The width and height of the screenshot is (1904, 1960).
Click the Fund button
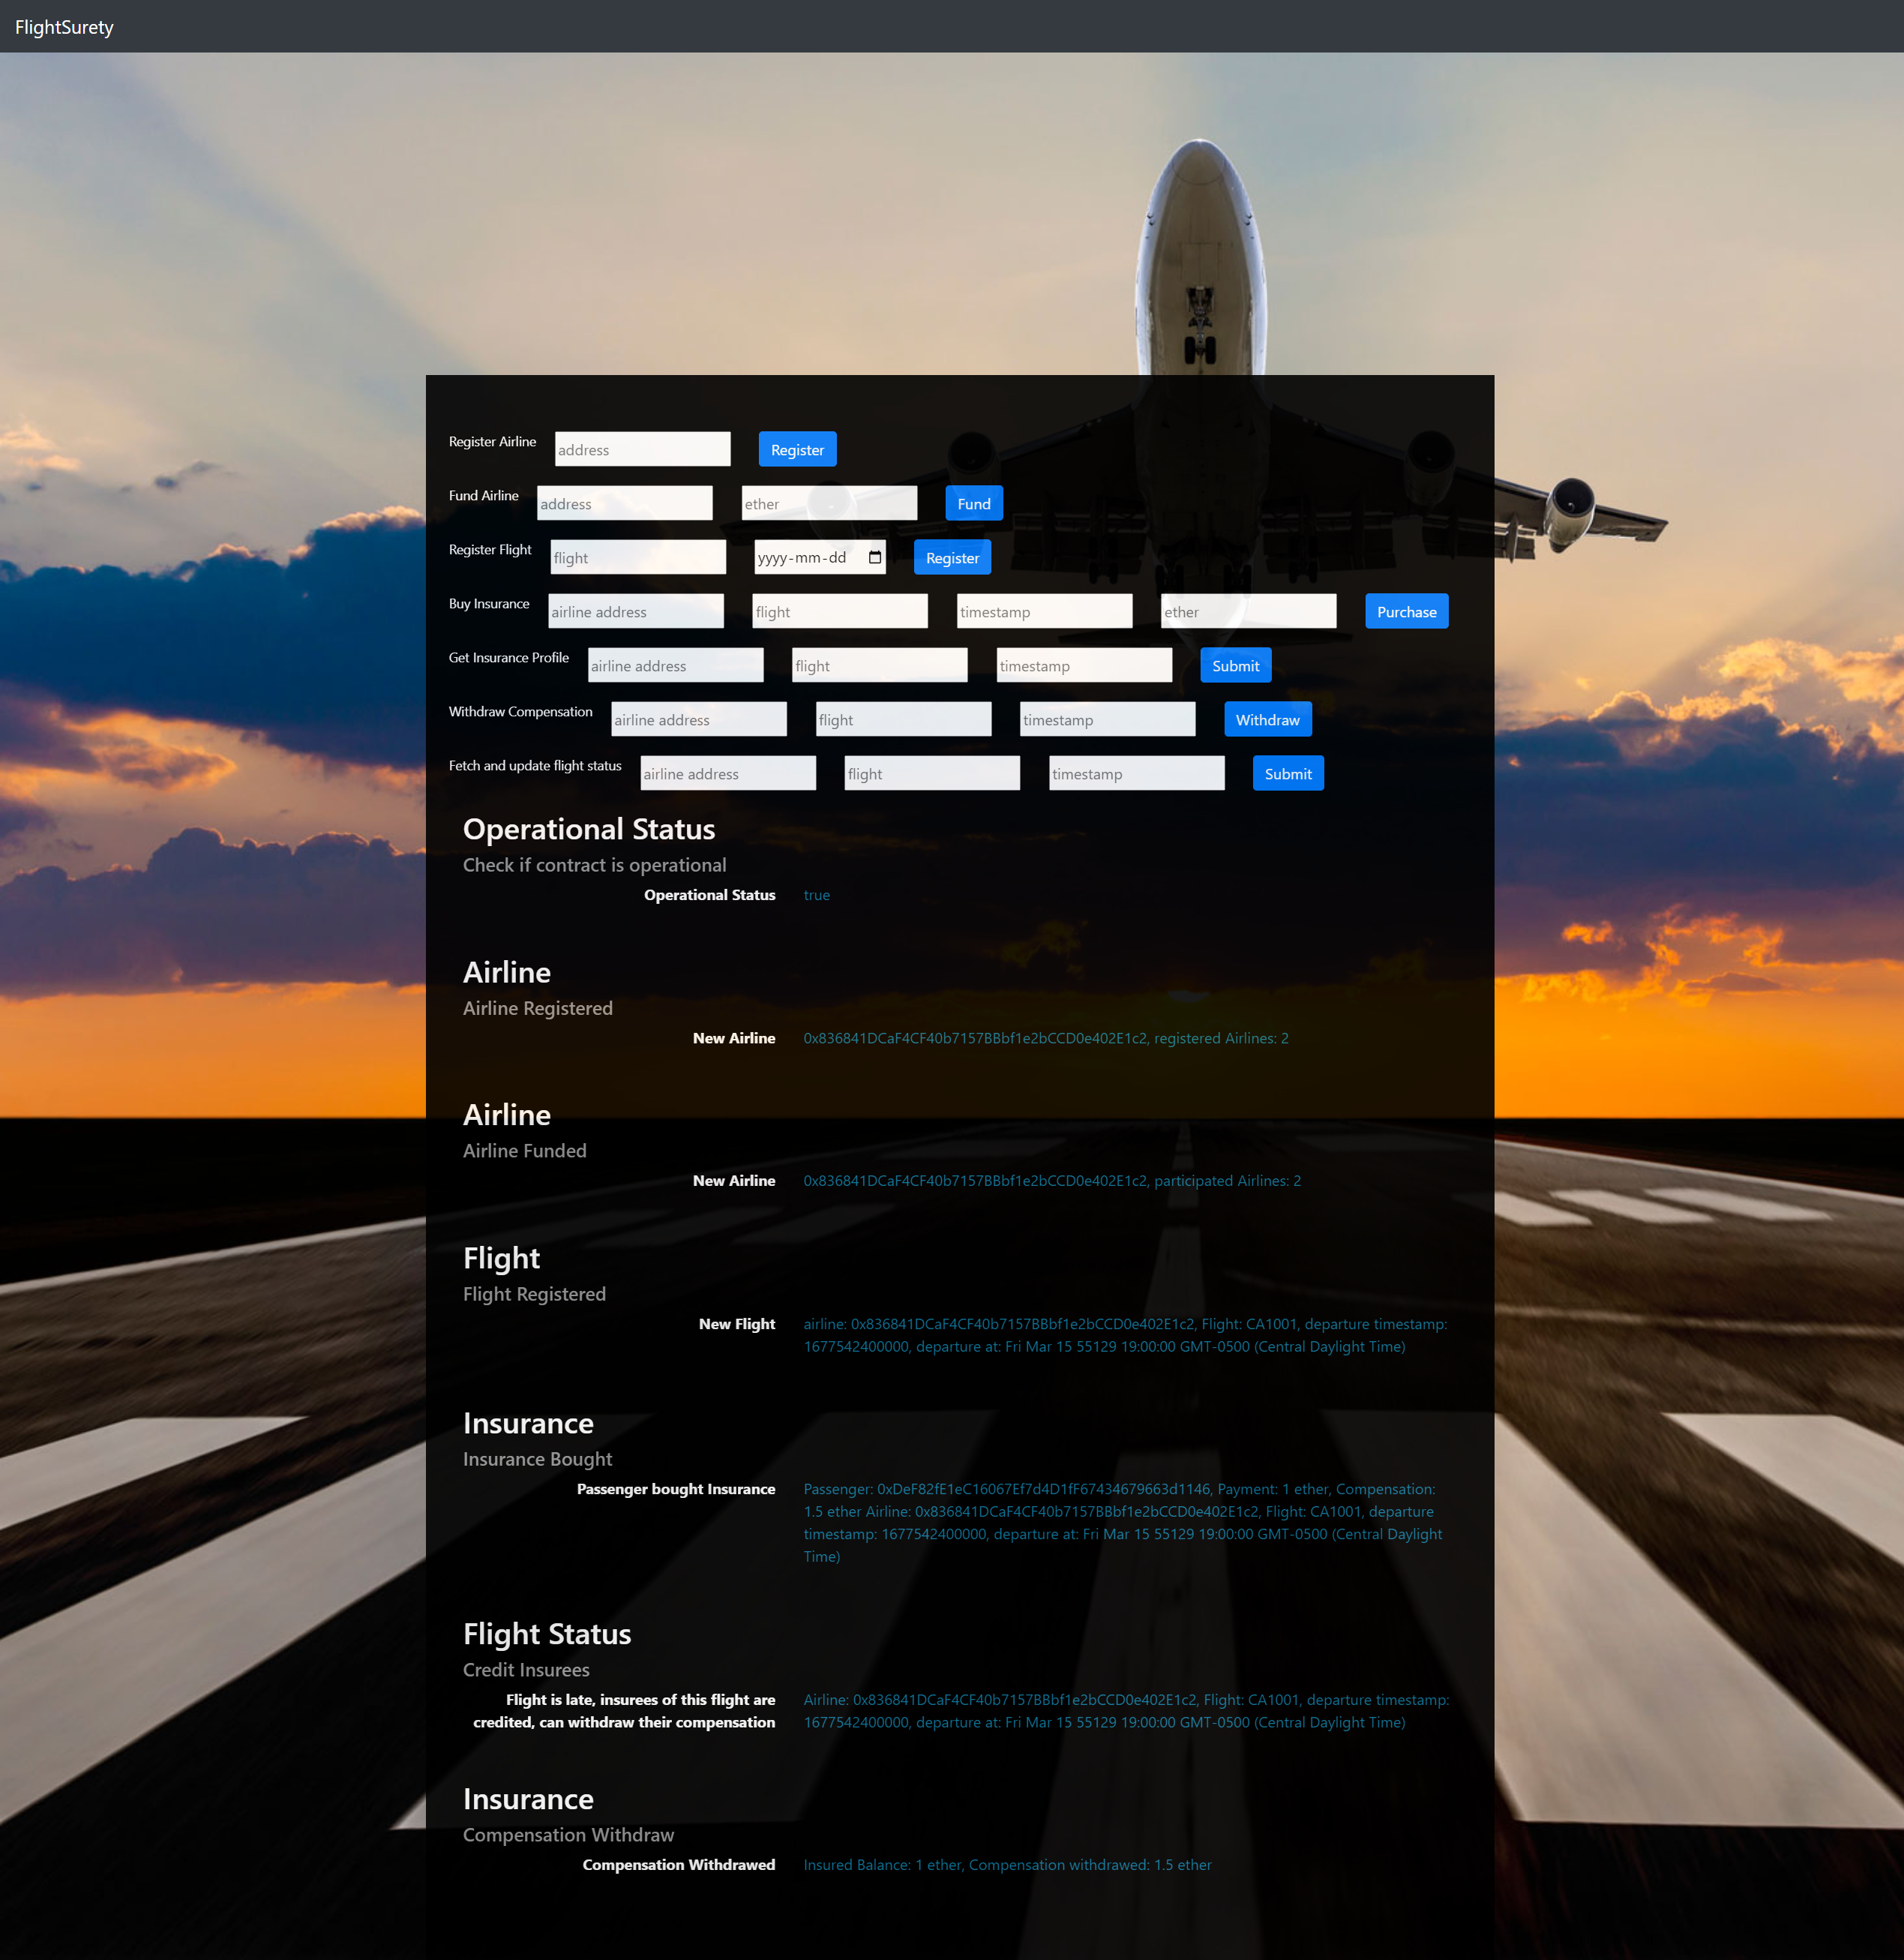coord(973,504)
